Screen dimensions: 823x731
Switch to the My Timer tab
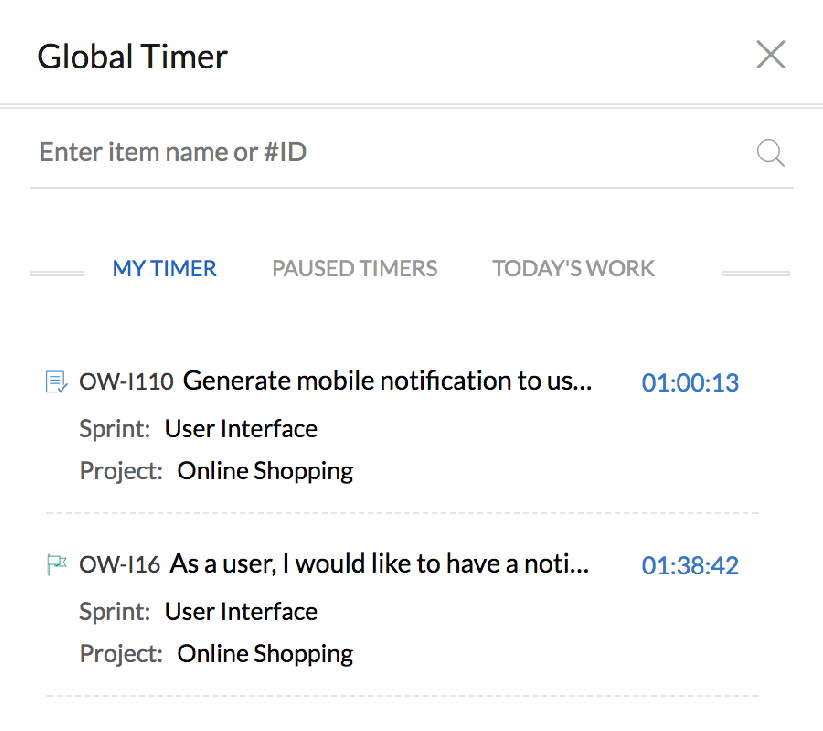click(x=164, y=268)
